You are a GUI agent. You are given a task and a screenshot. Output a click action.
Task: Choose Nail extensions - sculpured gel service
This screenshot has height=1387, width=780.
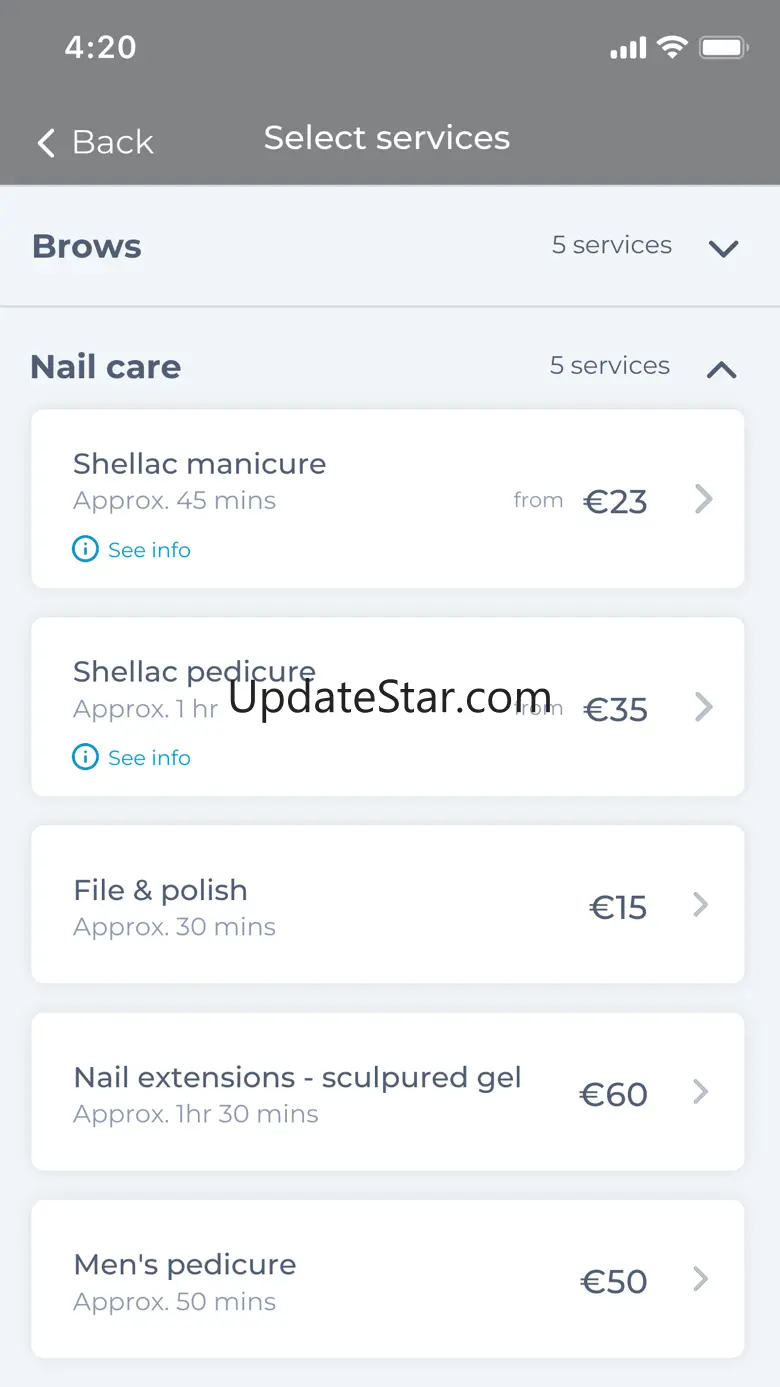(297, 1077)
